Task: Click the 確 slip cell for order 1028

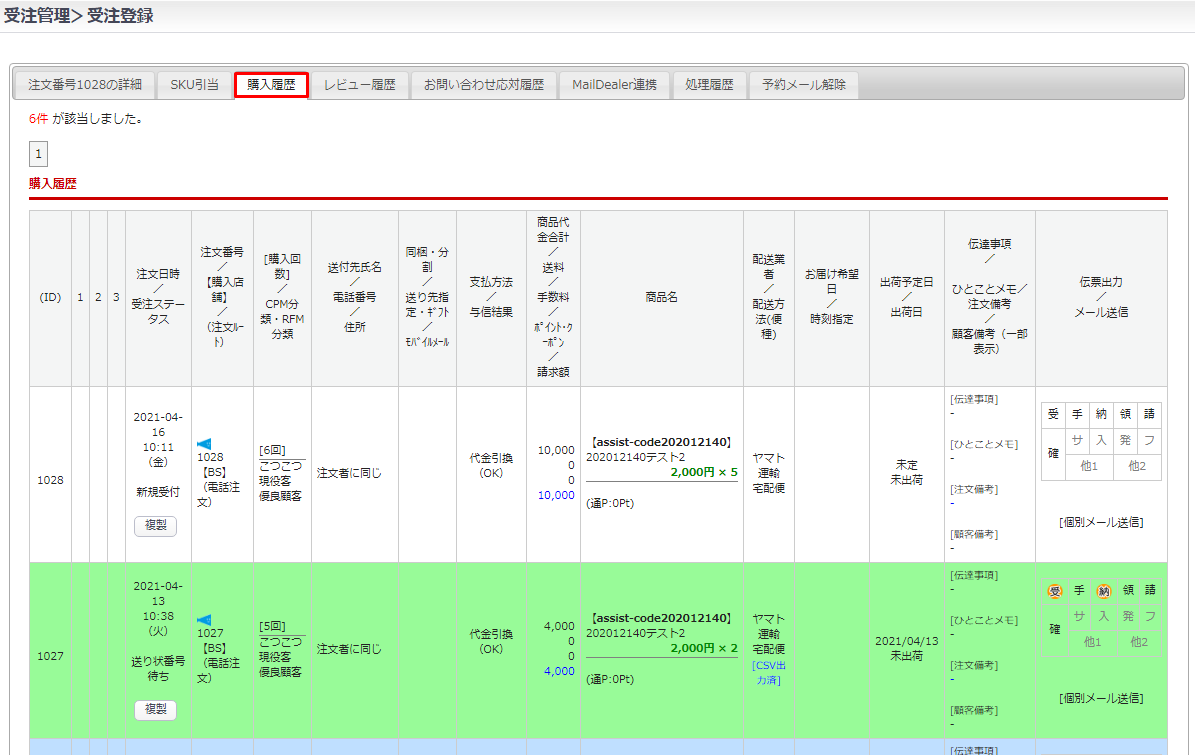Action: [1053, 452]
